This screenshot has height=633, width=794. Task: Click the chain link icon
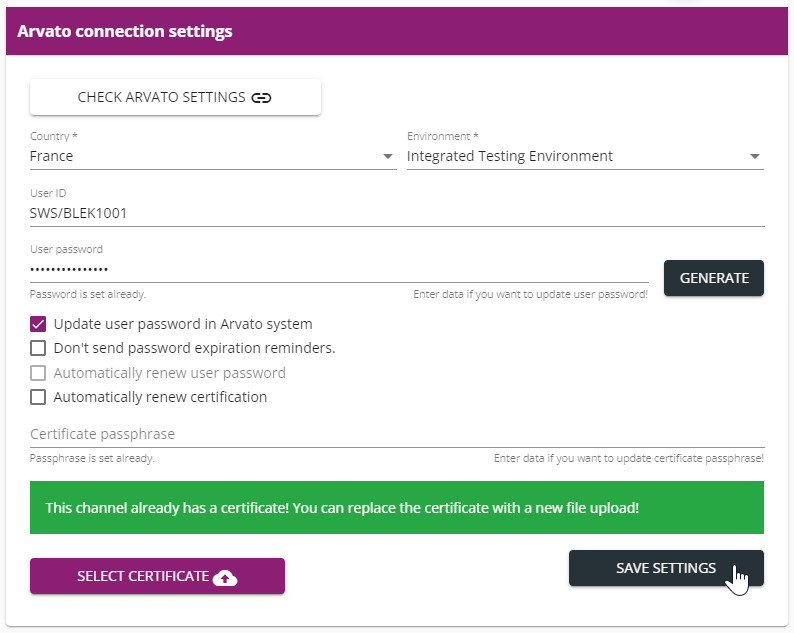point(261,98)
